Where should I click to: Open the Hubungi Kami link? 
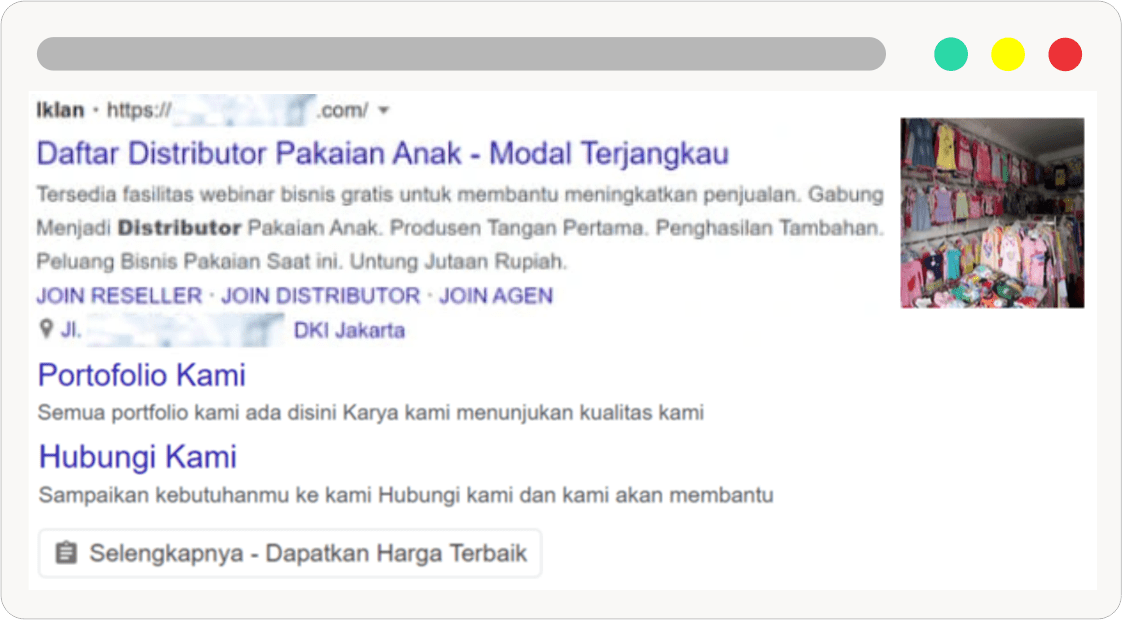[x=137, y=457]
